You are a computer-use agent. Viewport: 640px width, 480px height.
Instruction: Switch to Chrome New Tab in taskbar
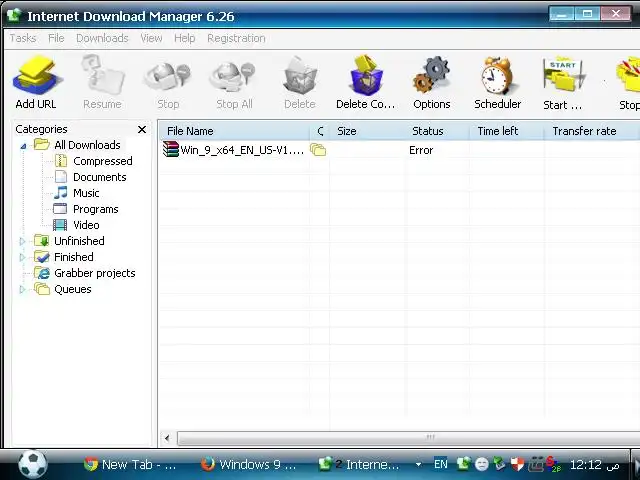pos(130,464)
